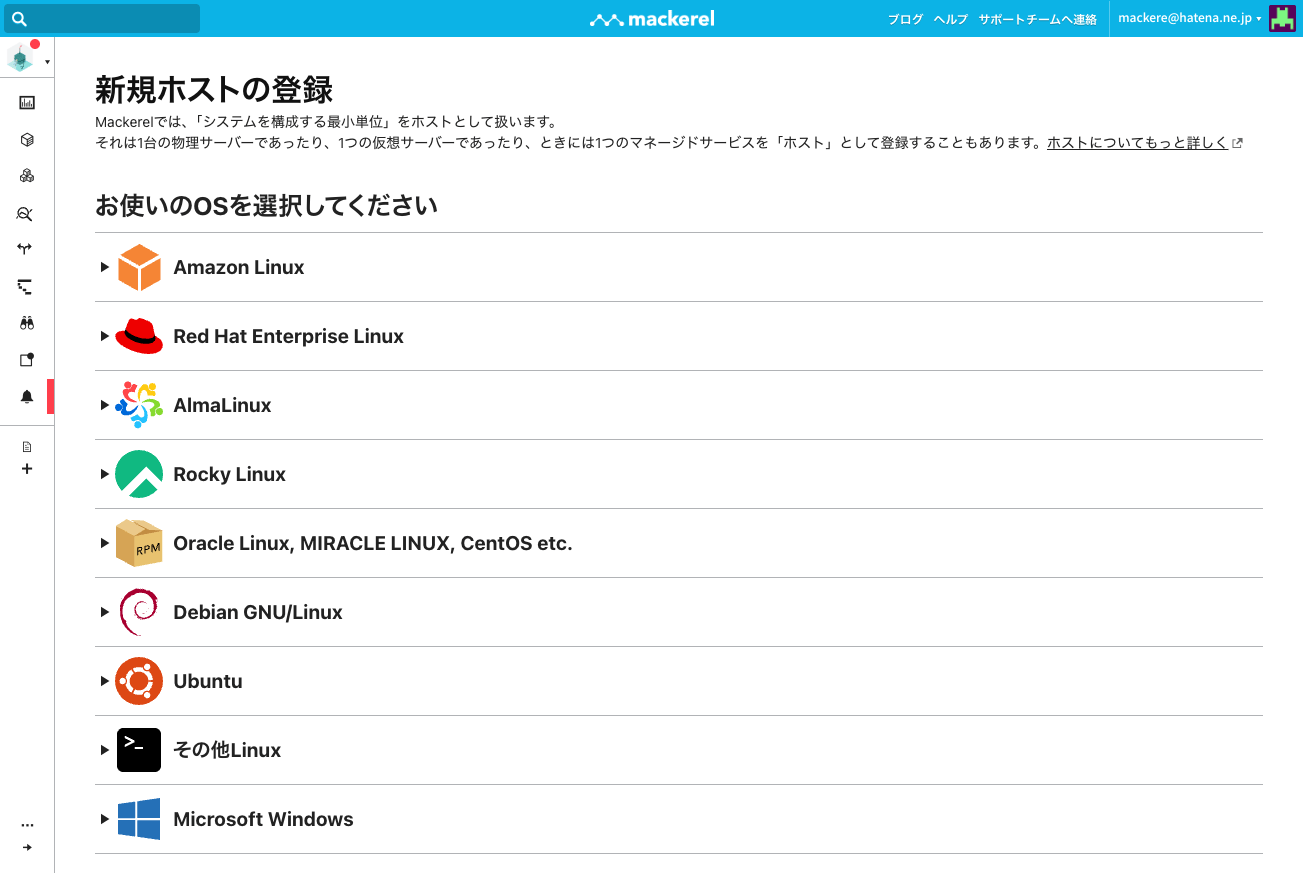This screenshot has height=873, width=1303.
Task: Click the Red Hat fedora logo
Action: (x=139, y=336)
